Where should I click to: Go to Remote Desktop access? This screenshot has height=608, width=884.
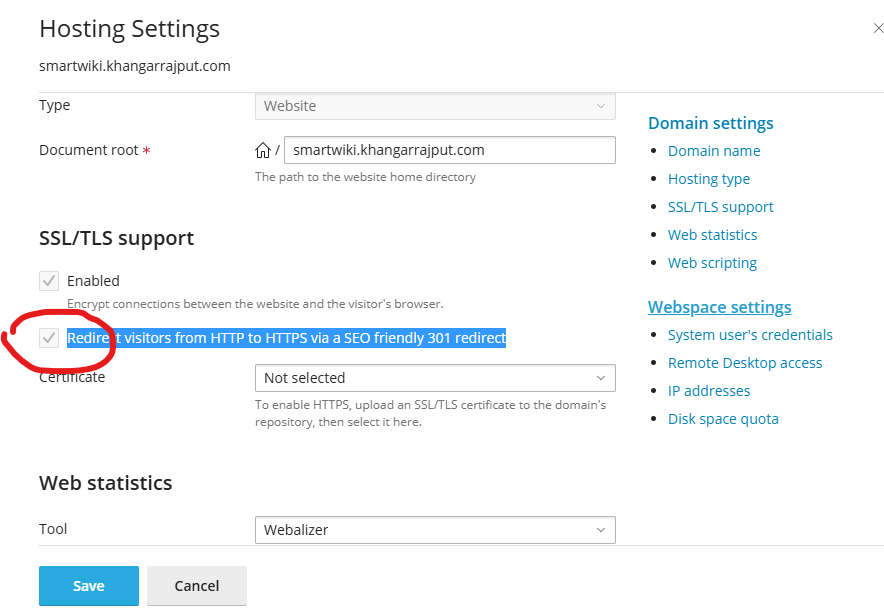(x=745, y=363)
